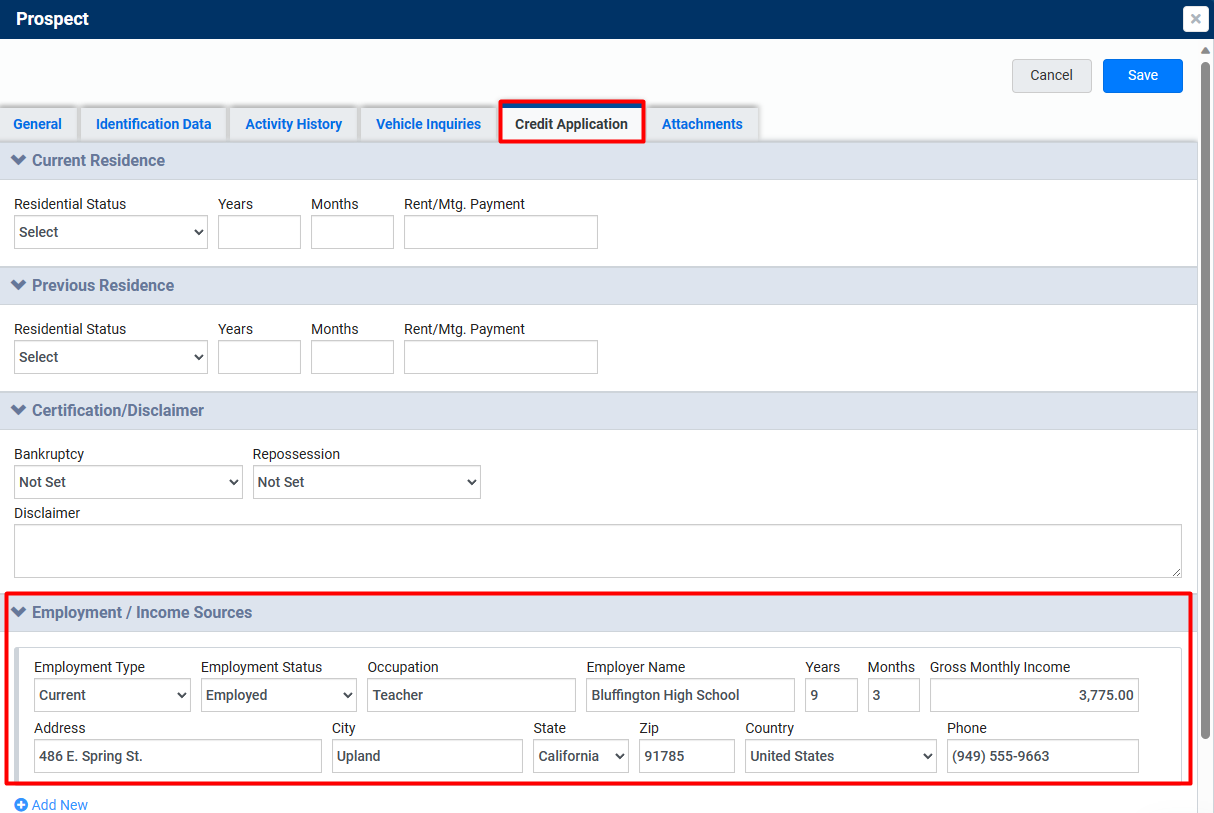Click Current Residence Rent/Mtg. Payment field
The width and height of the screenshot is (1214, 813).
501,232
